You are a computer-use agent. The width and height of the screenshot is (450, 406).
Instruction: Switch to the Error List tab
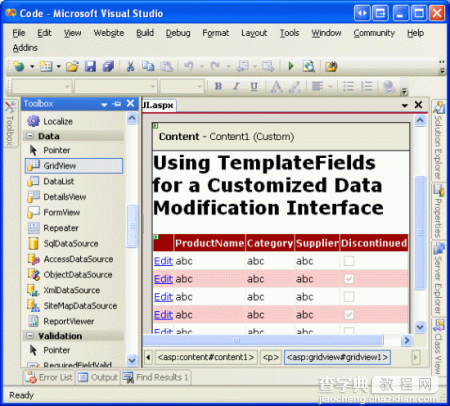(49, 377)
